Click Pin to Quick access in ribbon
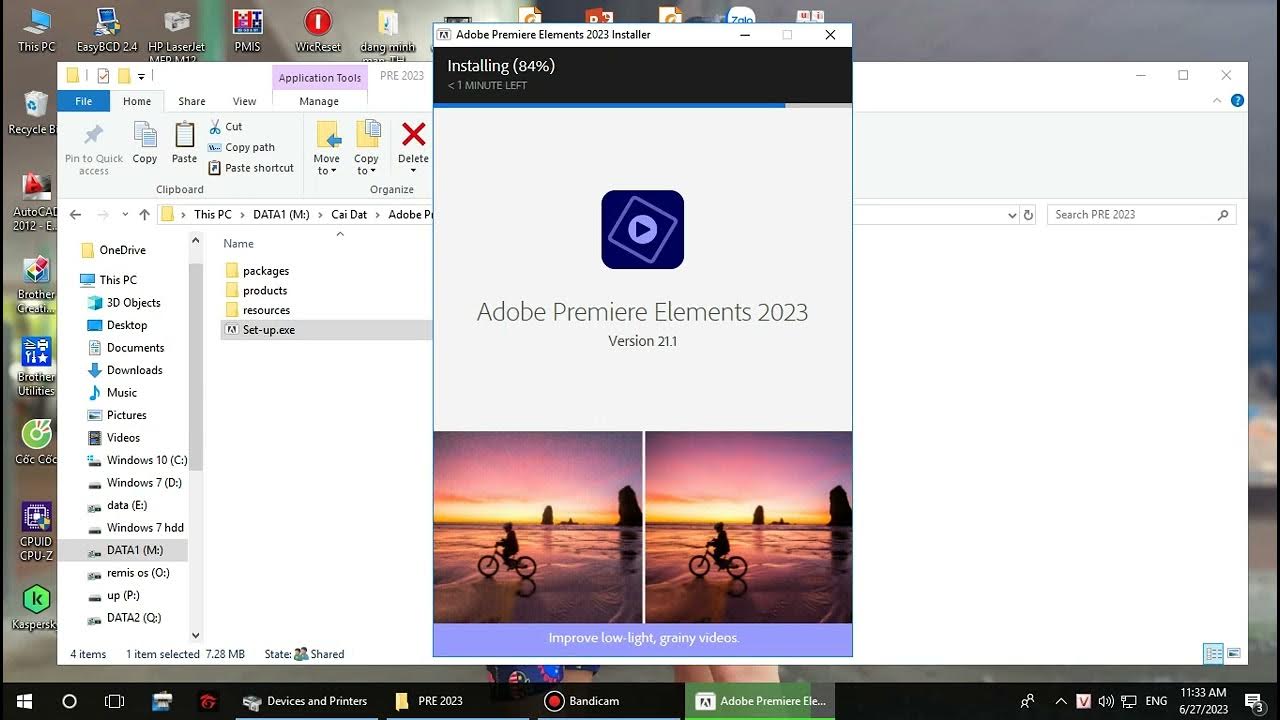The height and width of the screenshot is (720, 1280). (94, 149)
